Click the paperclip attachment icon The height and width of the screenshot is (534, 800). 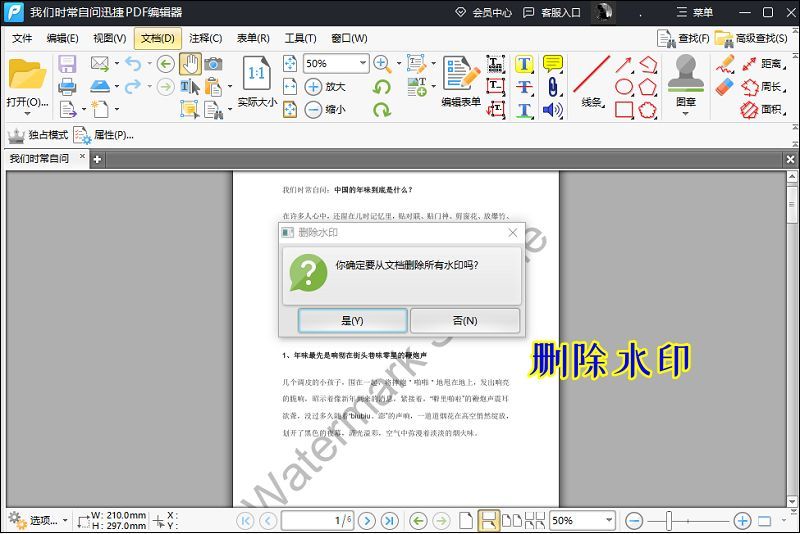(x=553, y=87)
